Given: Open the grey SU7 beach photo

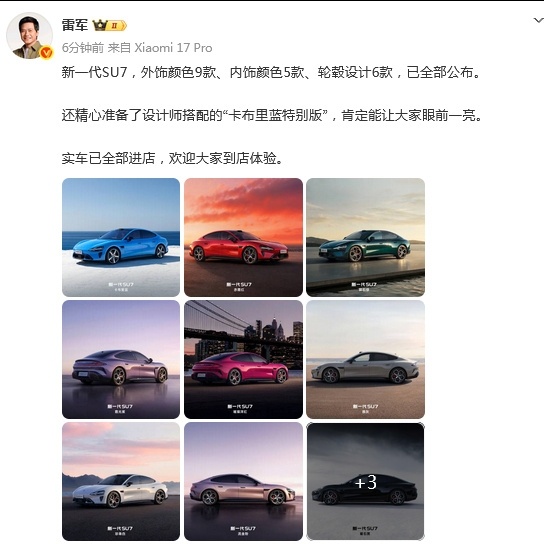Looking at the screenshot, I should point(365,359).
